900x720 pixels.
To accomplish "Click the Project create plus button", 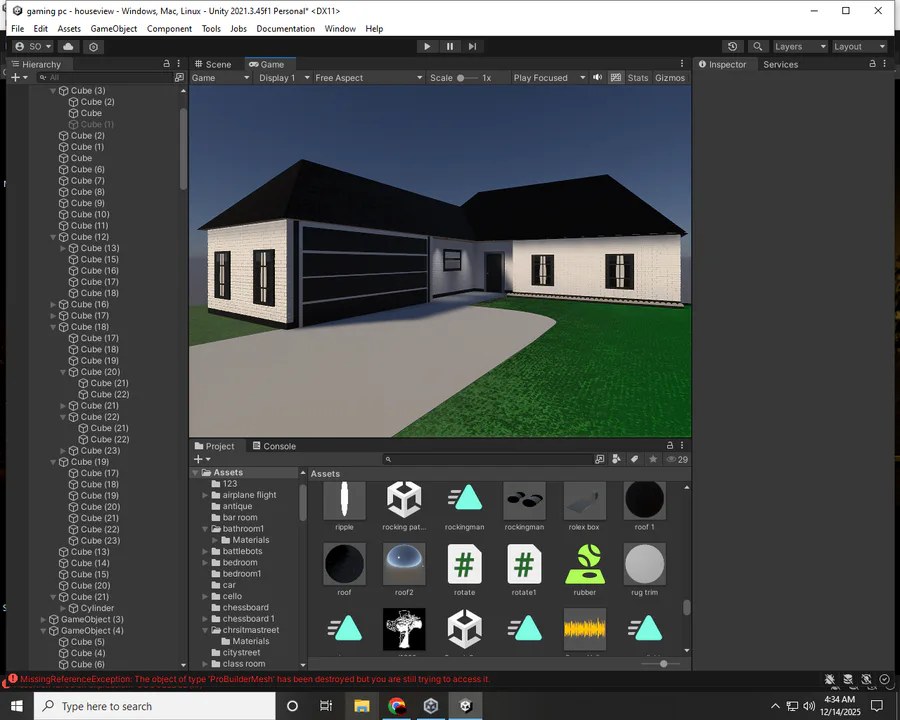I will (202, 459).
